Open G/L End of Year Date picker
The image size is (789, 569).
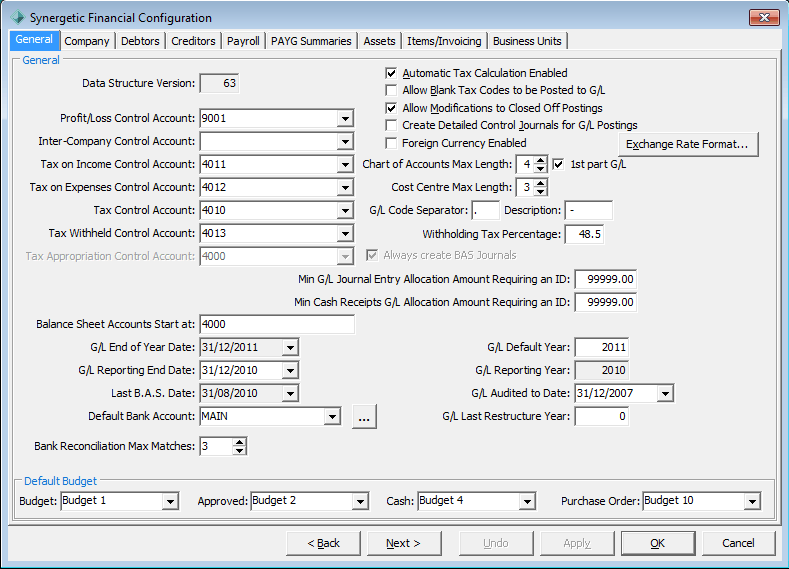(290, 348)
